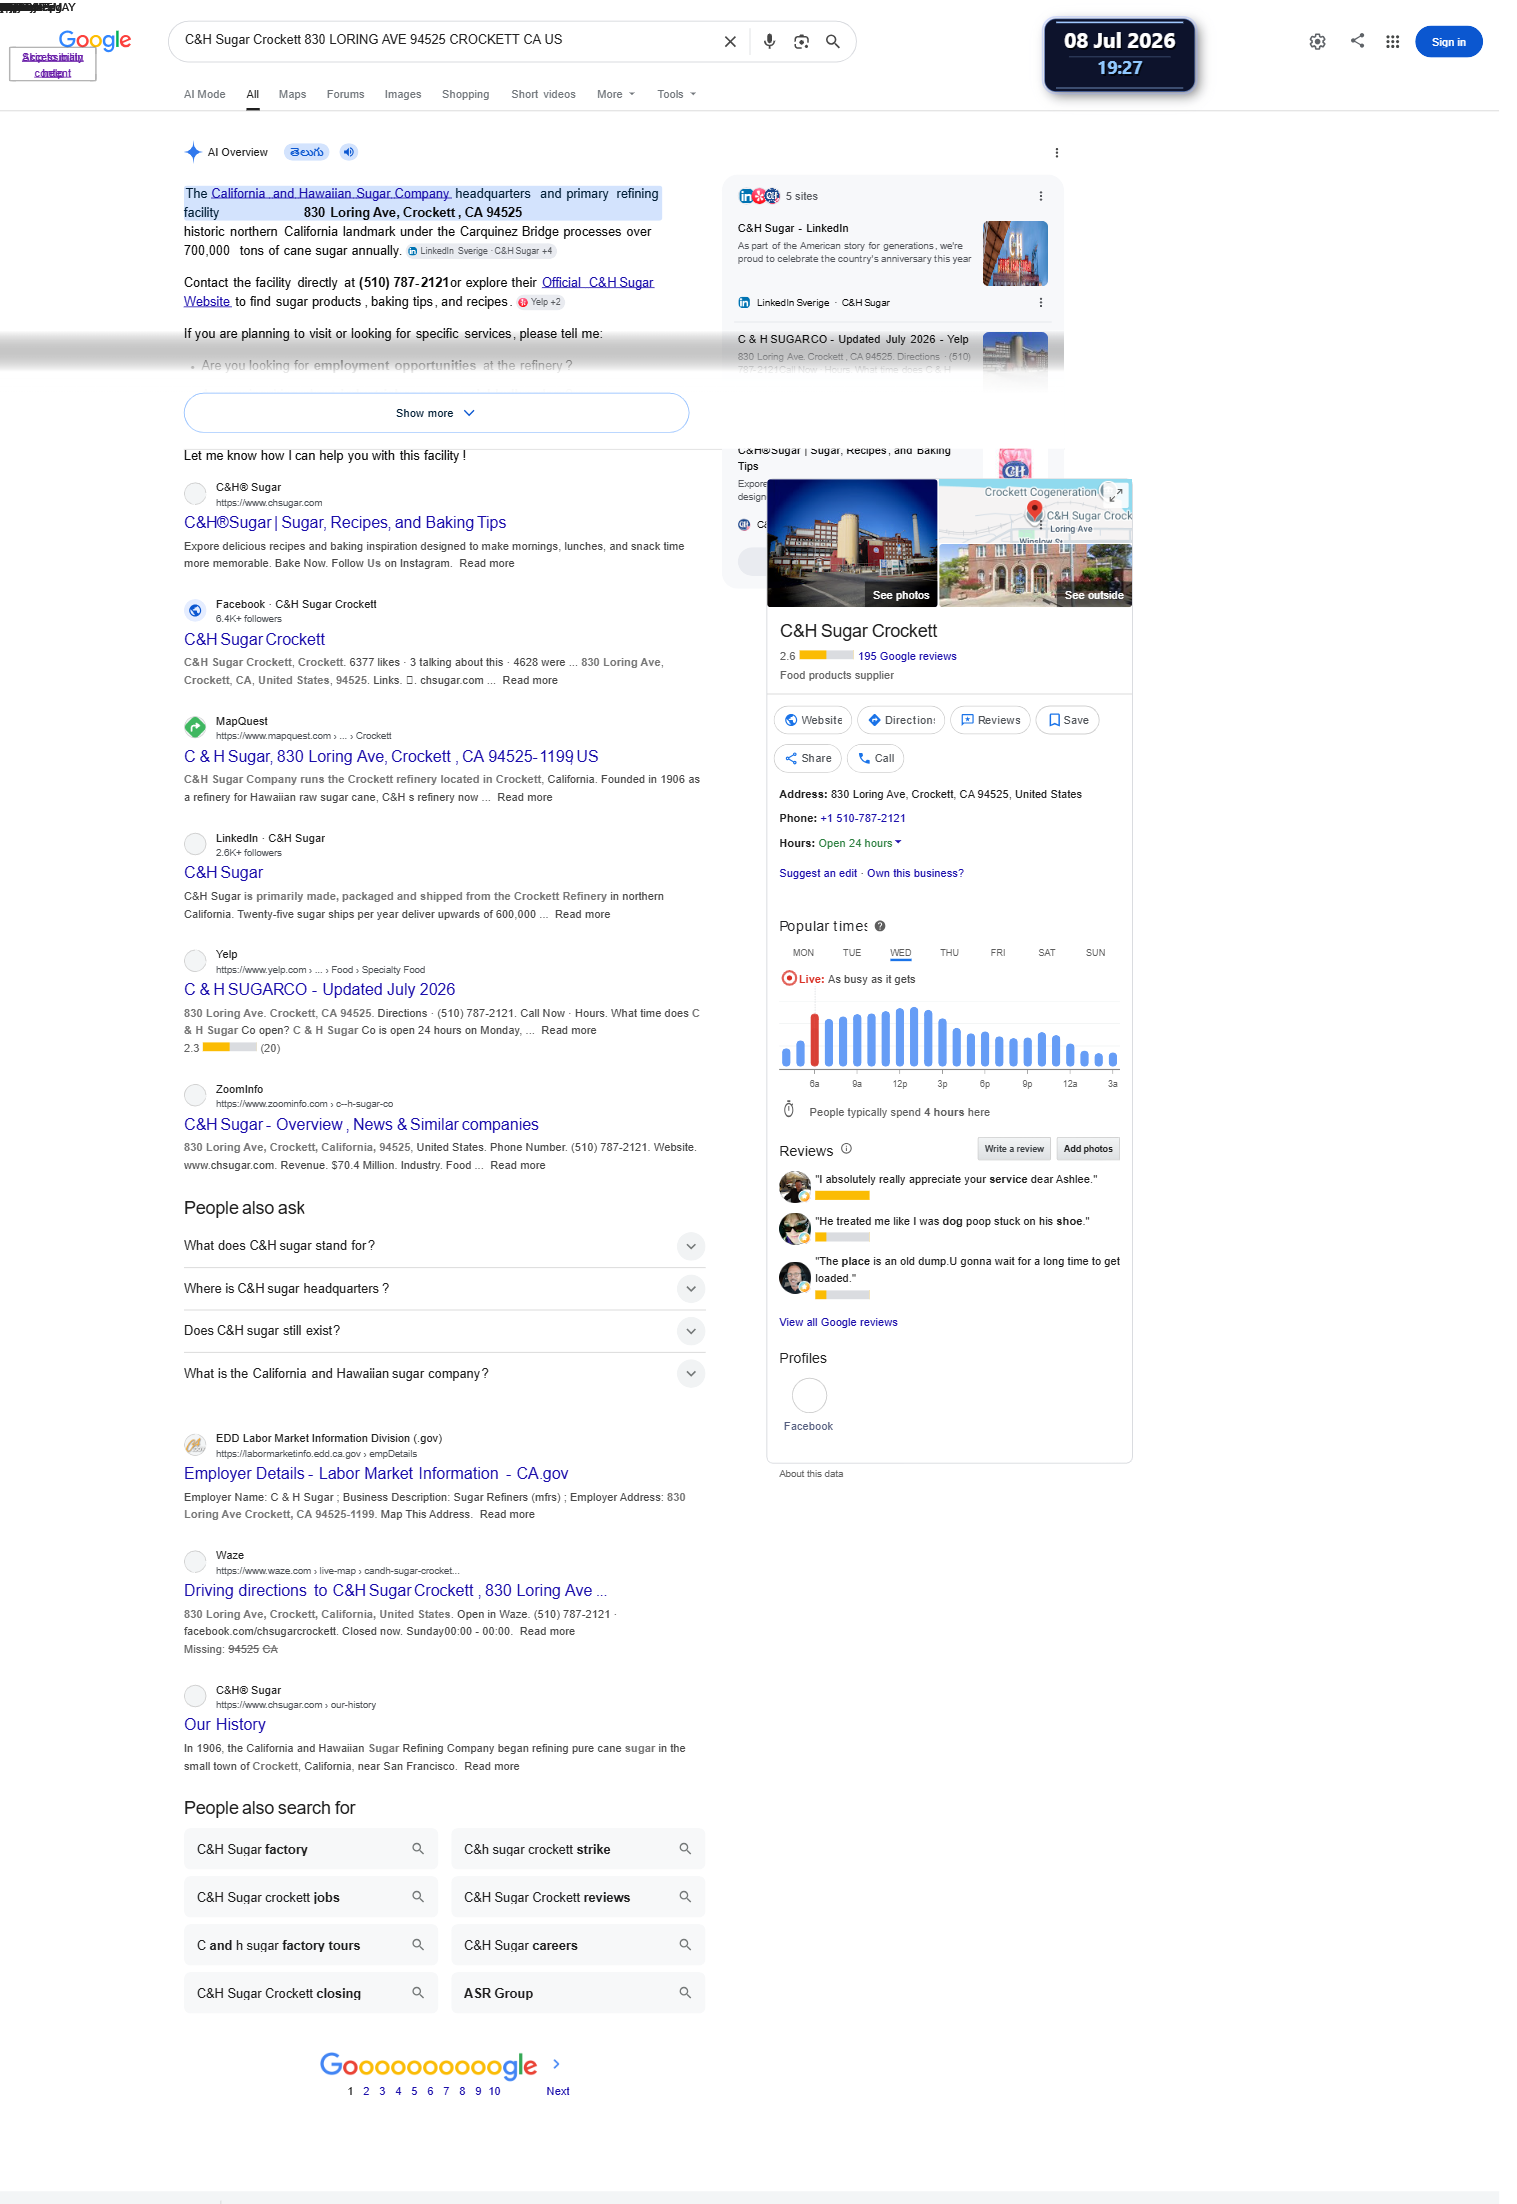Click View all Google reviews
This screenshot has height=2204, width=1517.
coord(838,1322)
